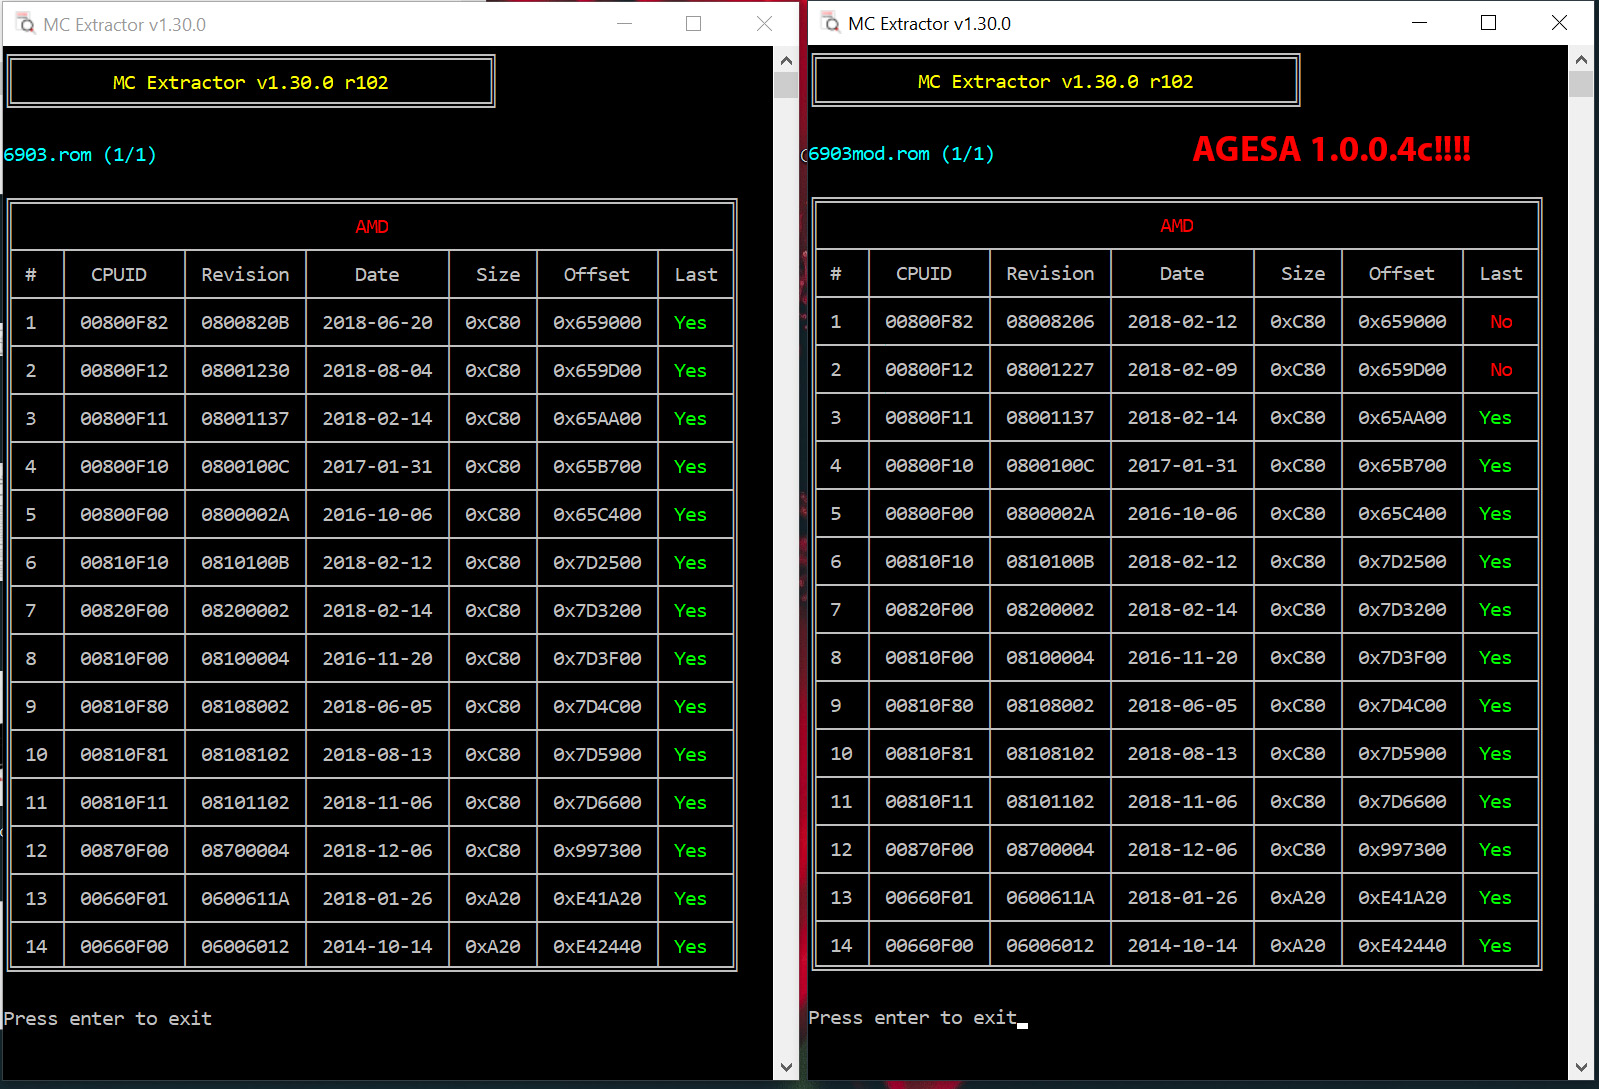Image resolution: width=1599 pixels, height=1089 pixels.
Task: Click the '6903mod.rom (1/1)' file name
Action: pos(901,154)
